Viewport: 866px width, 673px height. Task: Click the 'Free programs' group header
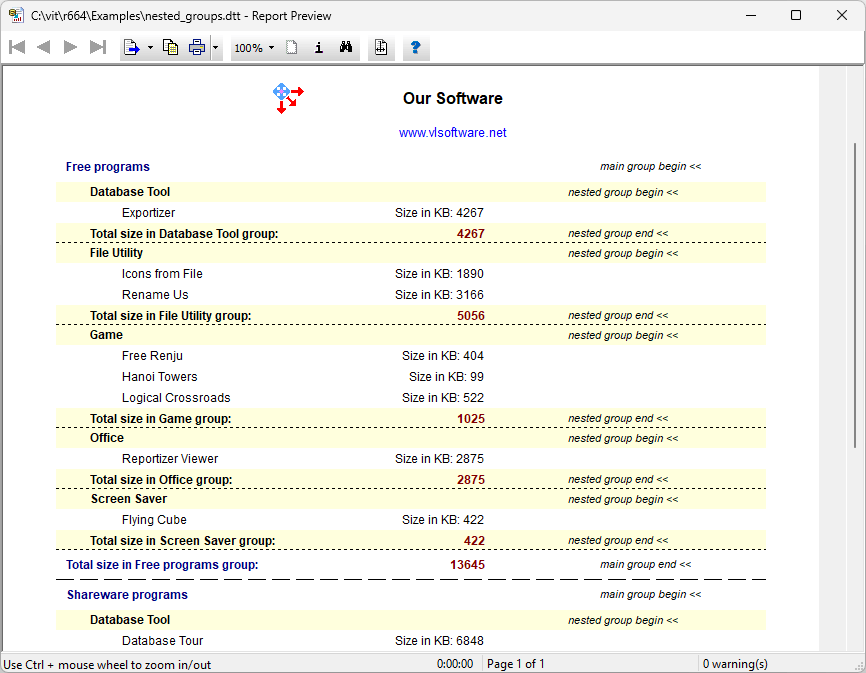pos(108,167)
